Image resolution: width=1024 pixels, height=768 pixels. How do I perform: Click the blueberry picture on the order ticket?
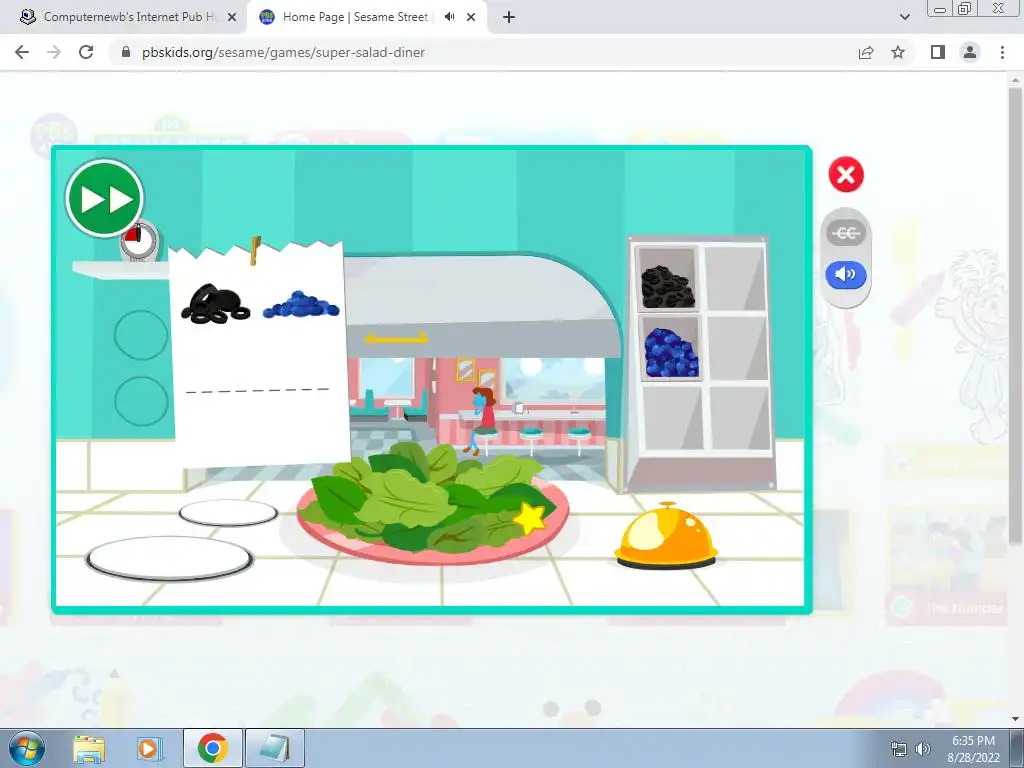(x=301, y=305)
